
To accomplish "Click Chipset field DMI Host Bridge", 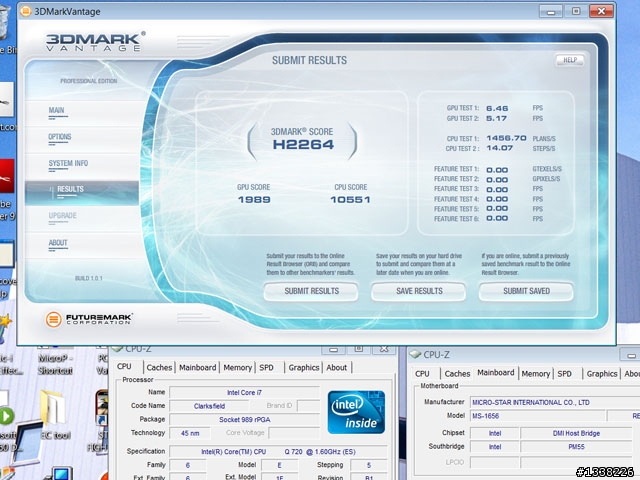I will [576, 433].
